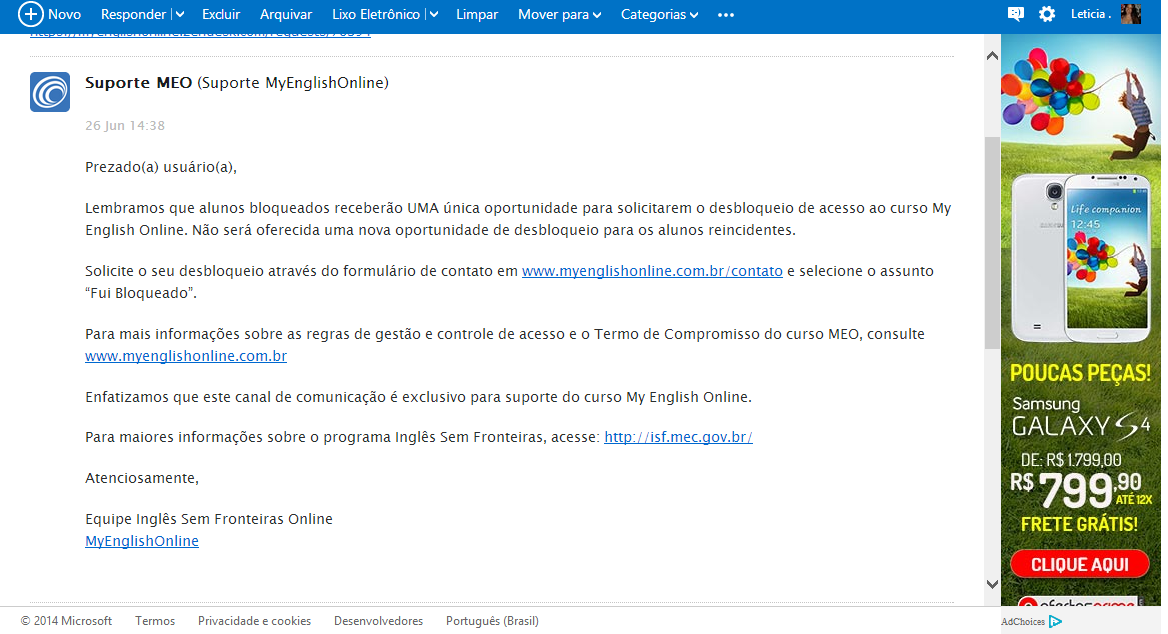Click the 'Atenciosamente,' line

click(142, 478)
